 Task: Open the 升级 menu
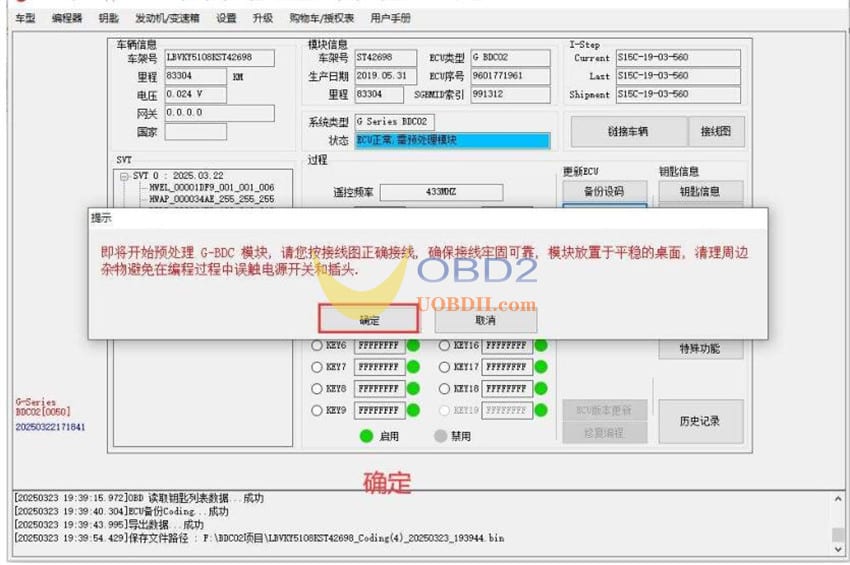262,18
